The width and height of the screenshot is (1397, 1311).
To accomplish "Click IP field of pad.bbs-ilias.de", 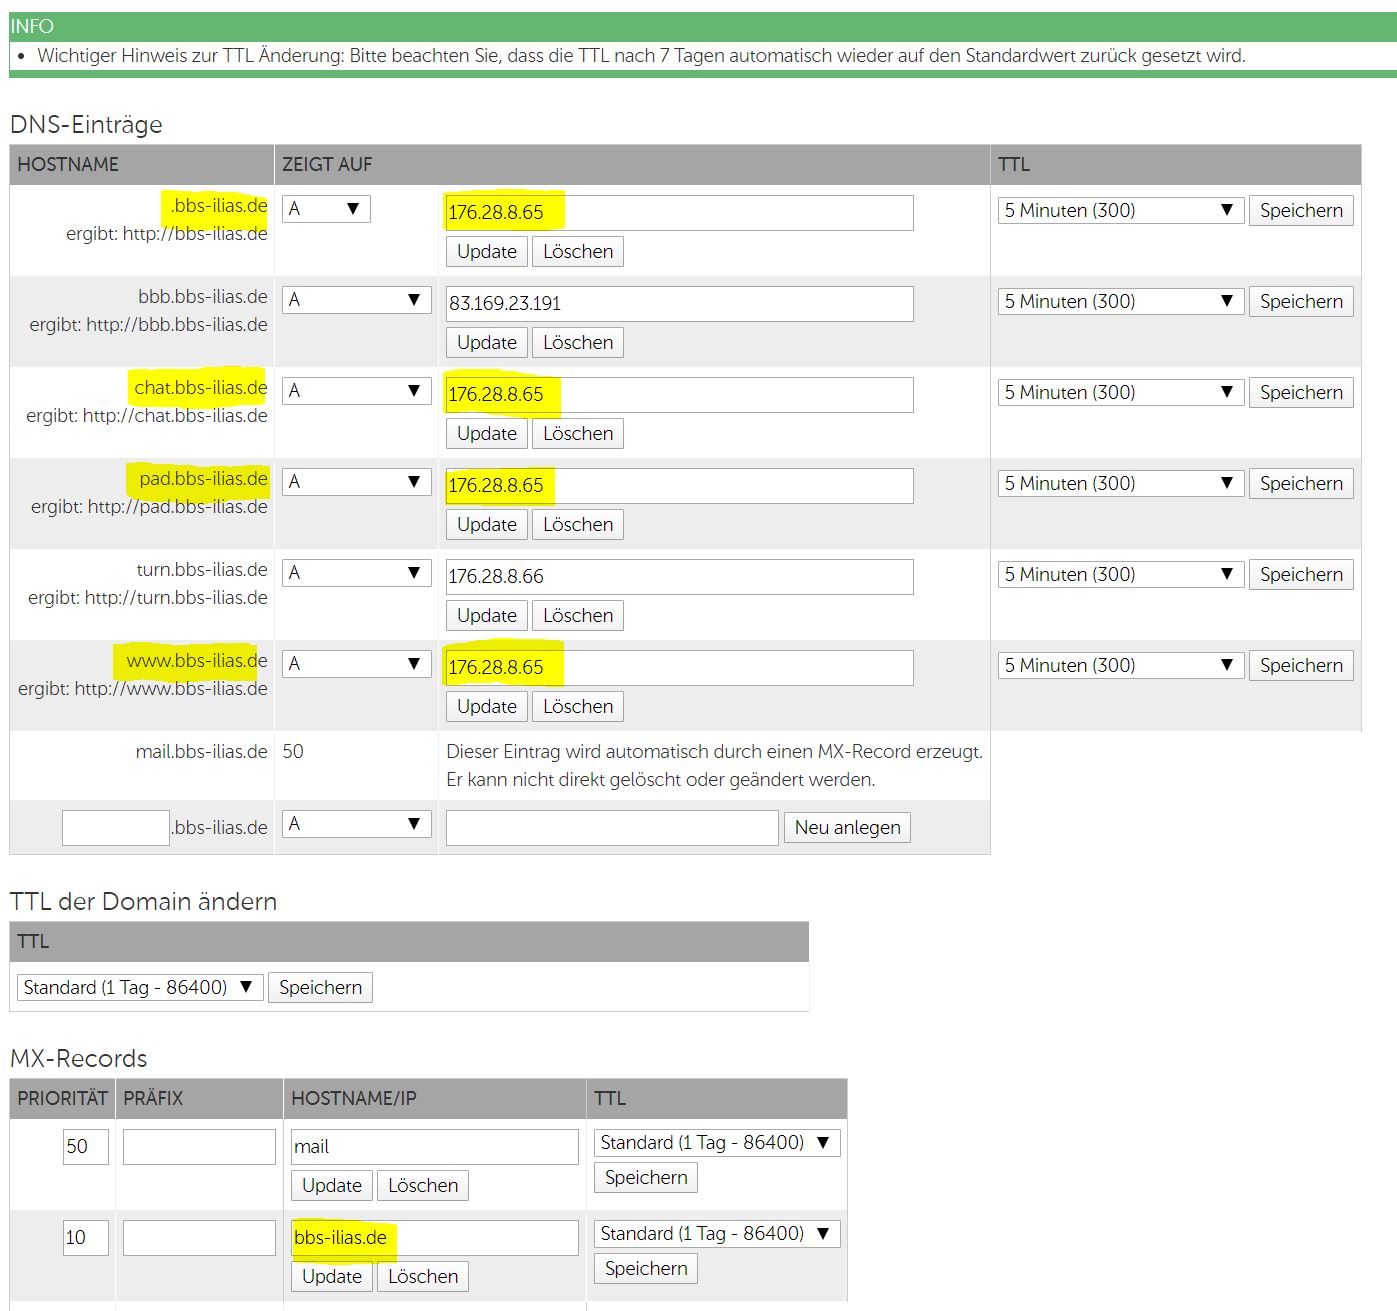I will 679,486.
